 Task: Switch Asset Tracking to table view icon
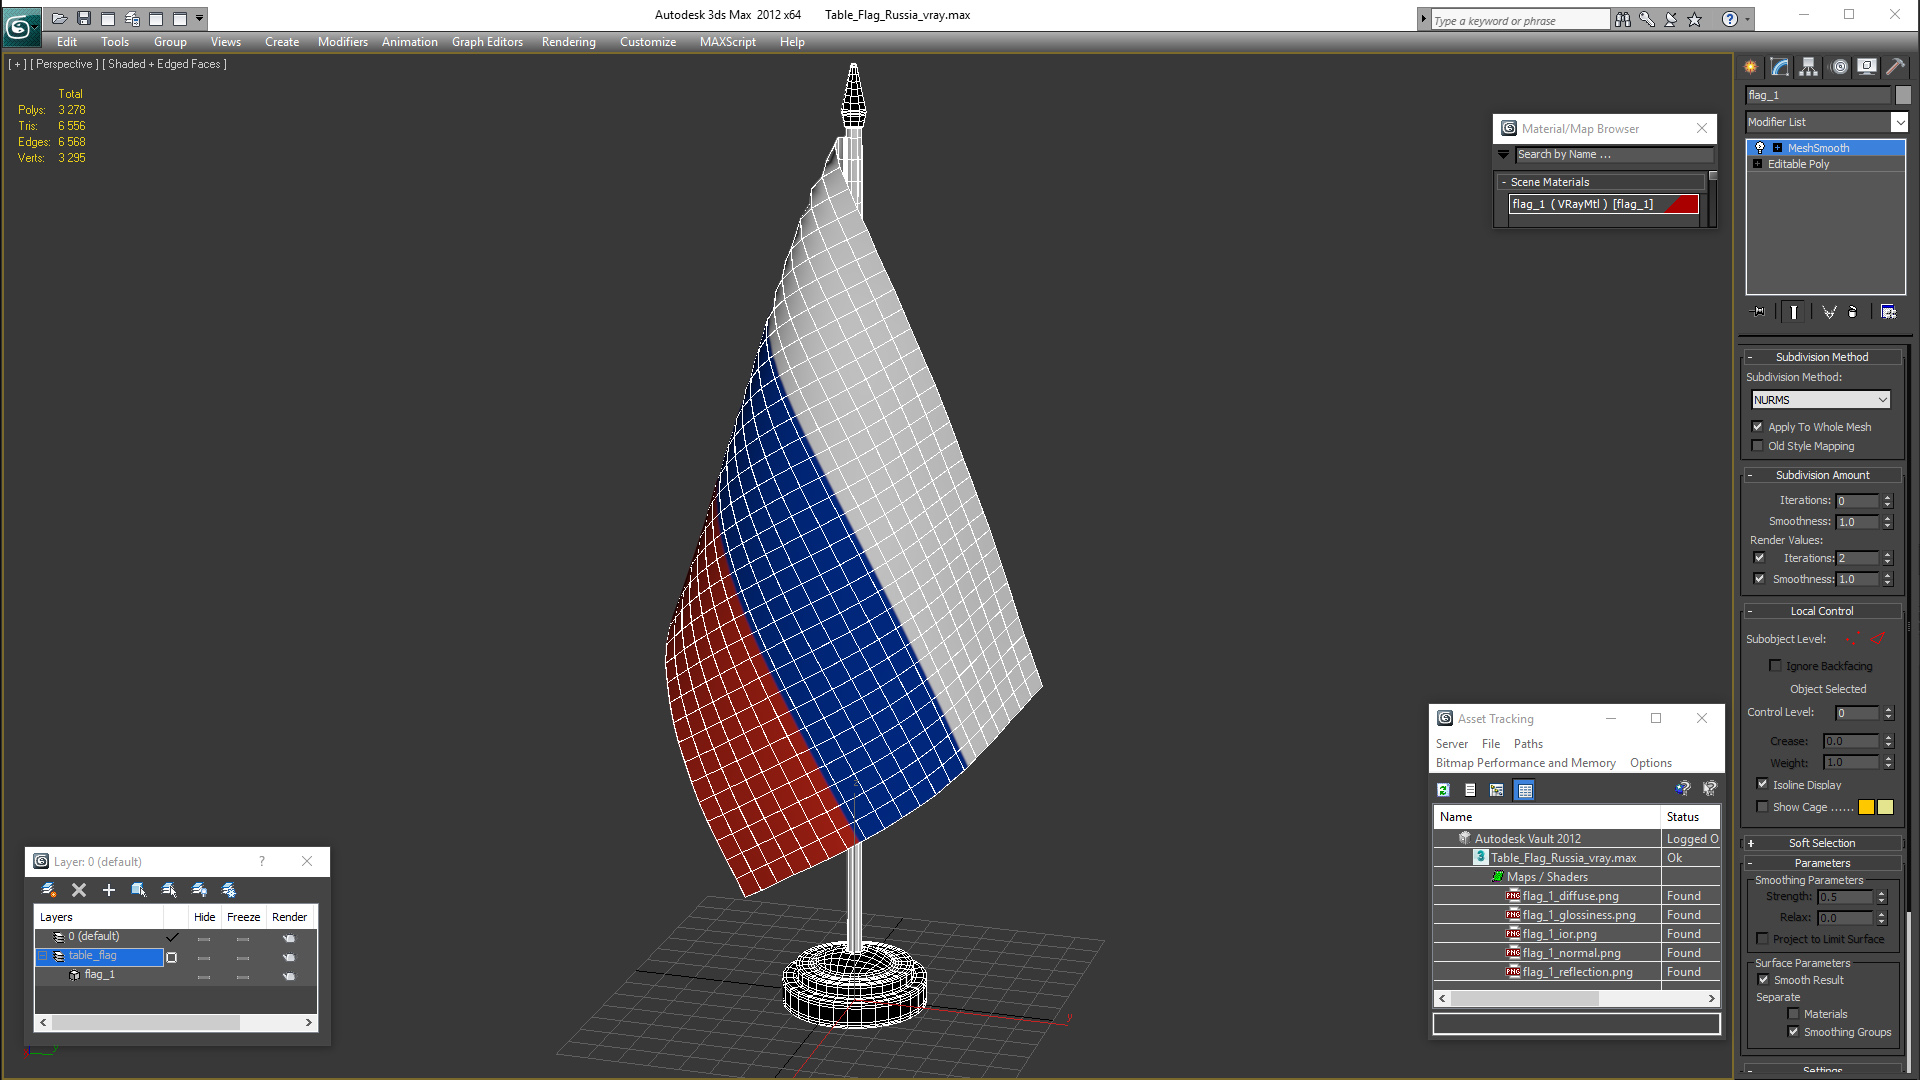click(1525, 790)
